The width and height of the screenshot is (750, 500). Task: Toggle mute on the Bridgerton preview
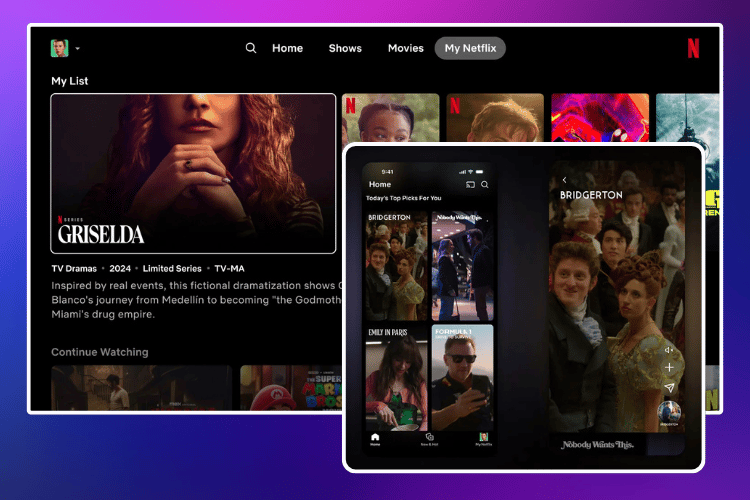click(669, 350)
